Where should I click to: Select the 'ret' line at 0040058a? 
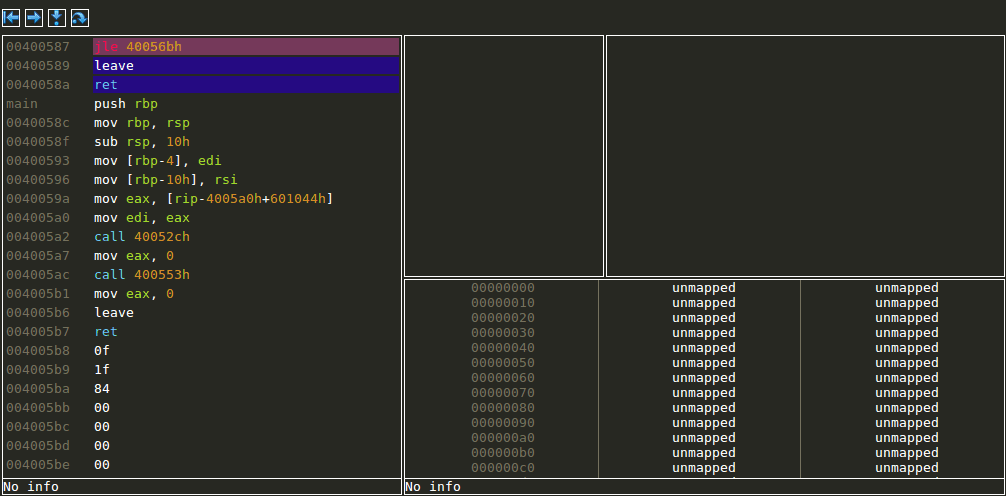pyautogui.click(x=246, y=85)
